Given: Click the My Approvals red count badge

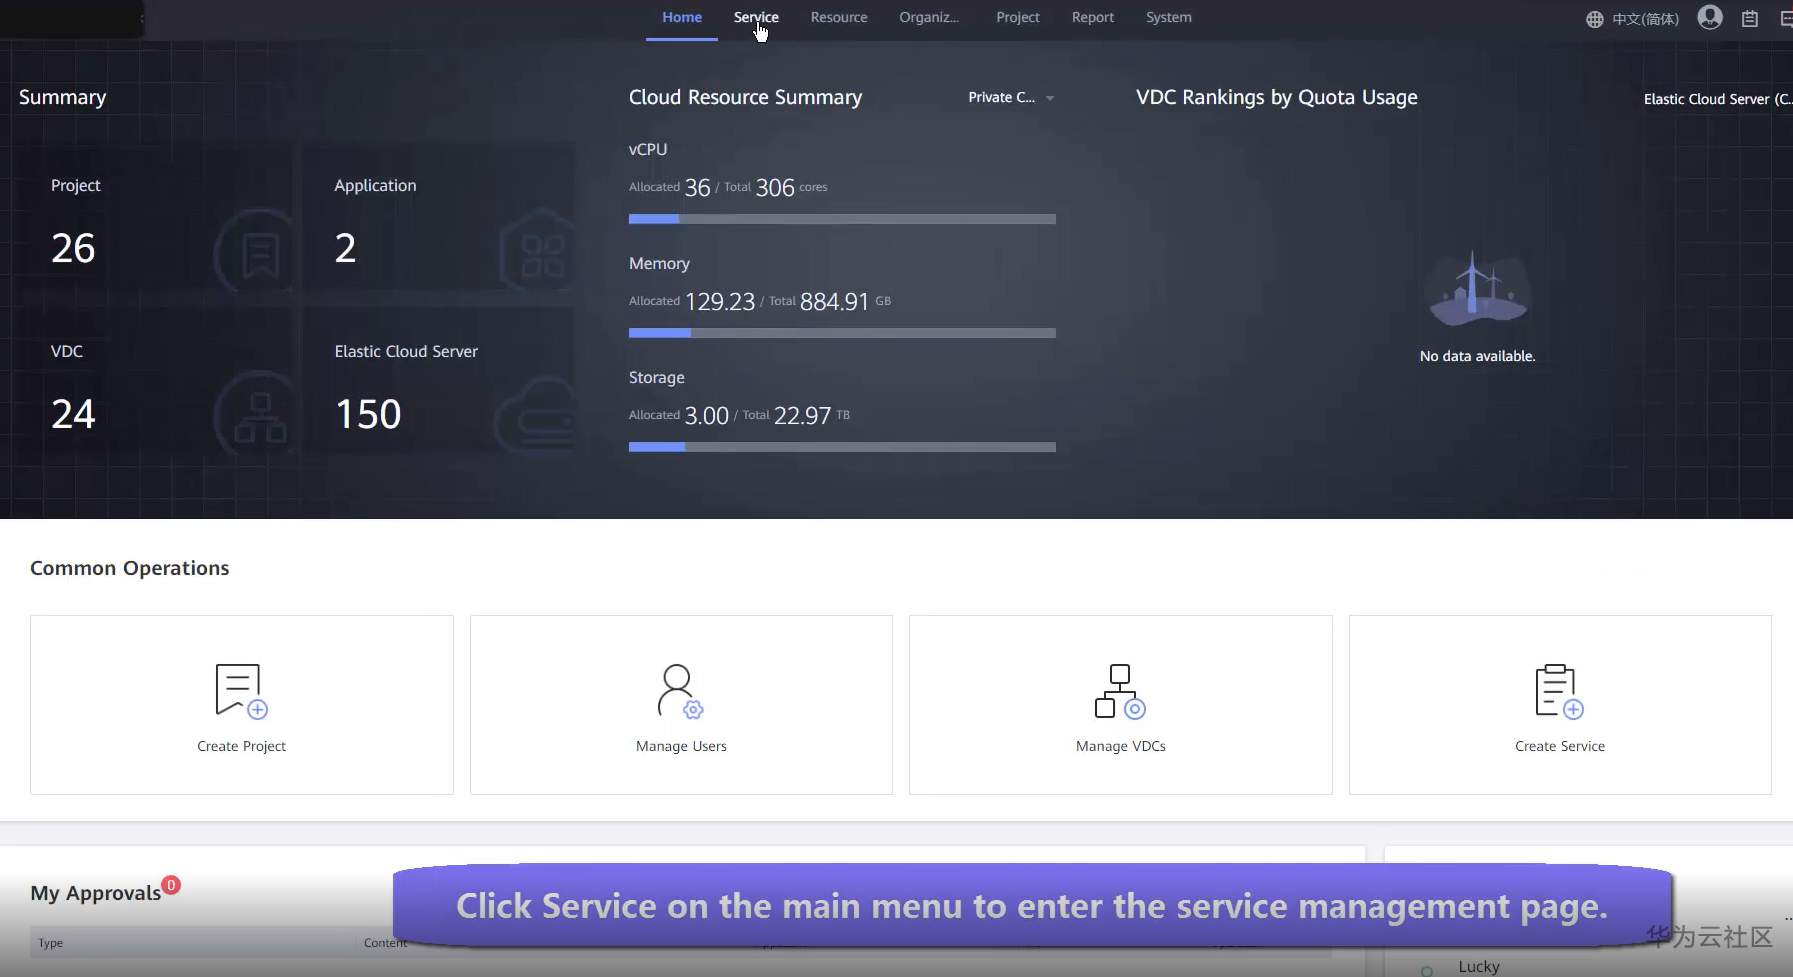Looking at the screenshot, I should click(171, 885).
